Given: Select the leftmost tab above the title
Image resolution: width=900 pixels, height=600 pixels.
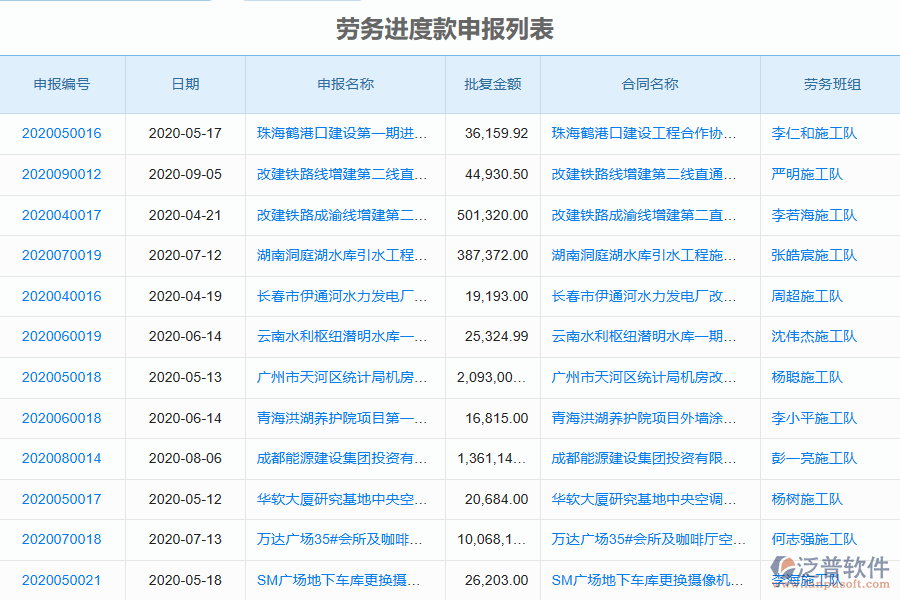Looking at the screenshot, I should [105, 3].
